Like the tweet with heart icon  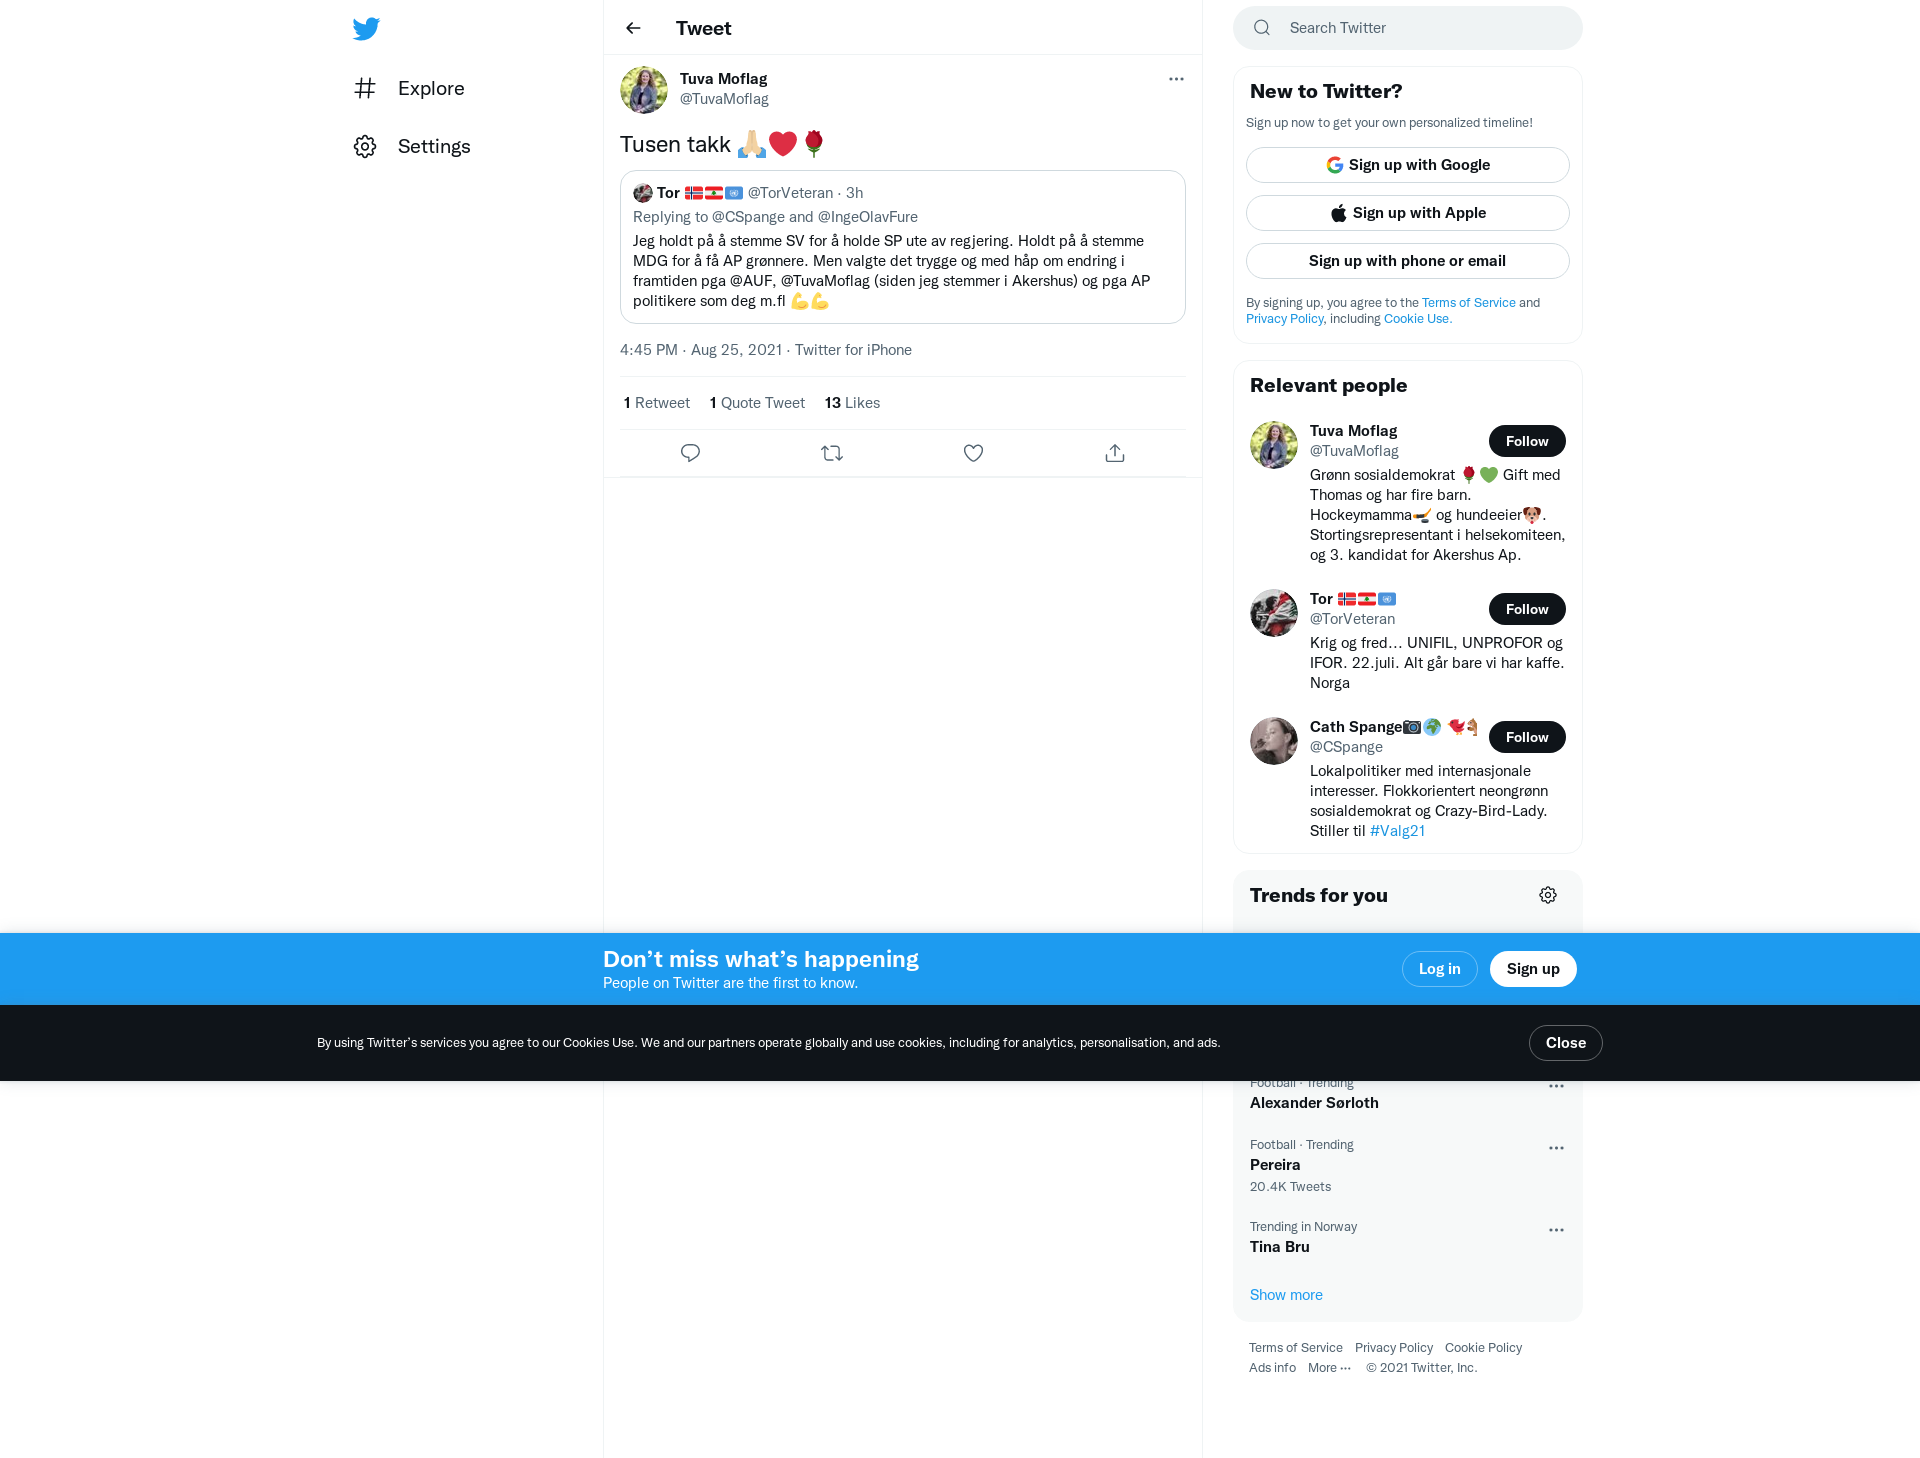pyautogui.click(x=973, y=453)
